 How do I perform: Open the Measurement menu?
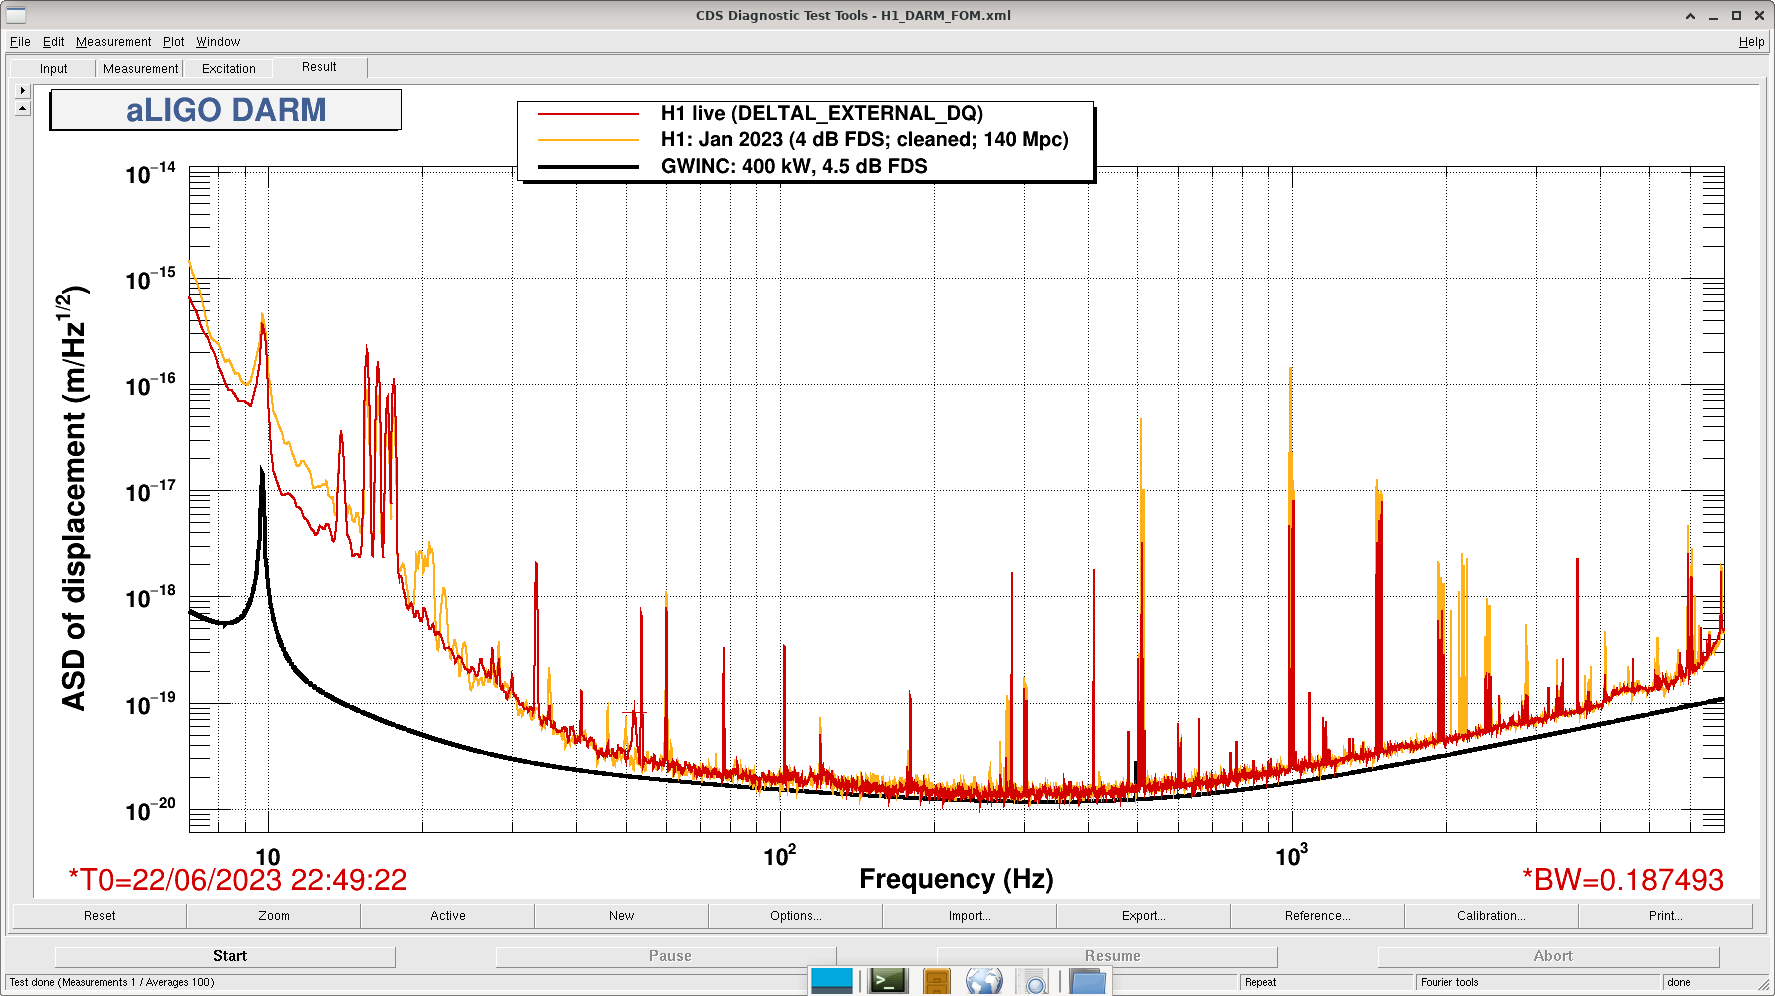(x=113, y=42)
